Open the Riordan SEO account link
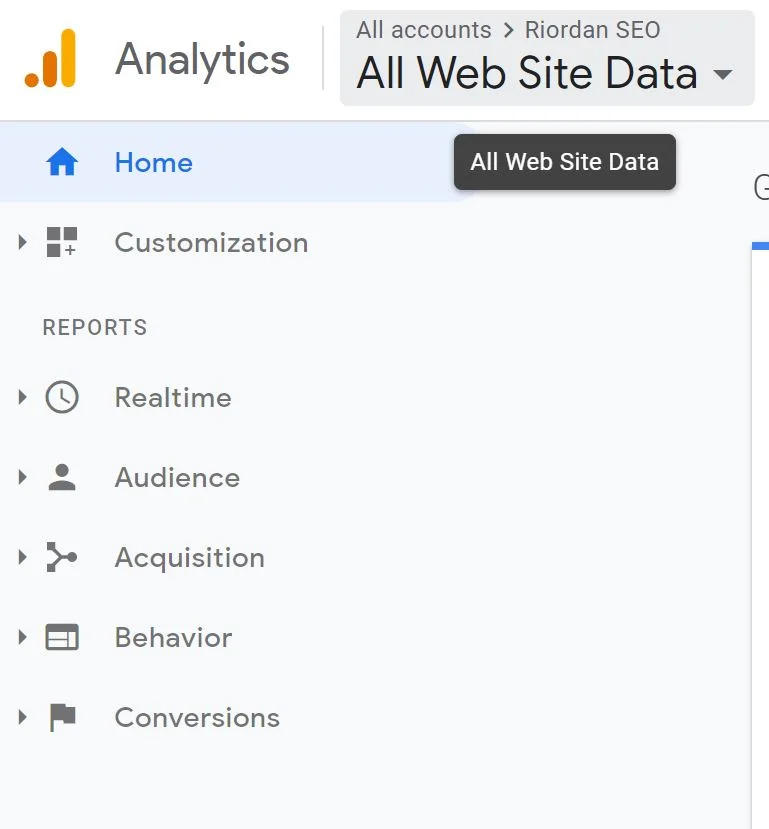This screenshot has width=769, height=829. 592,30
